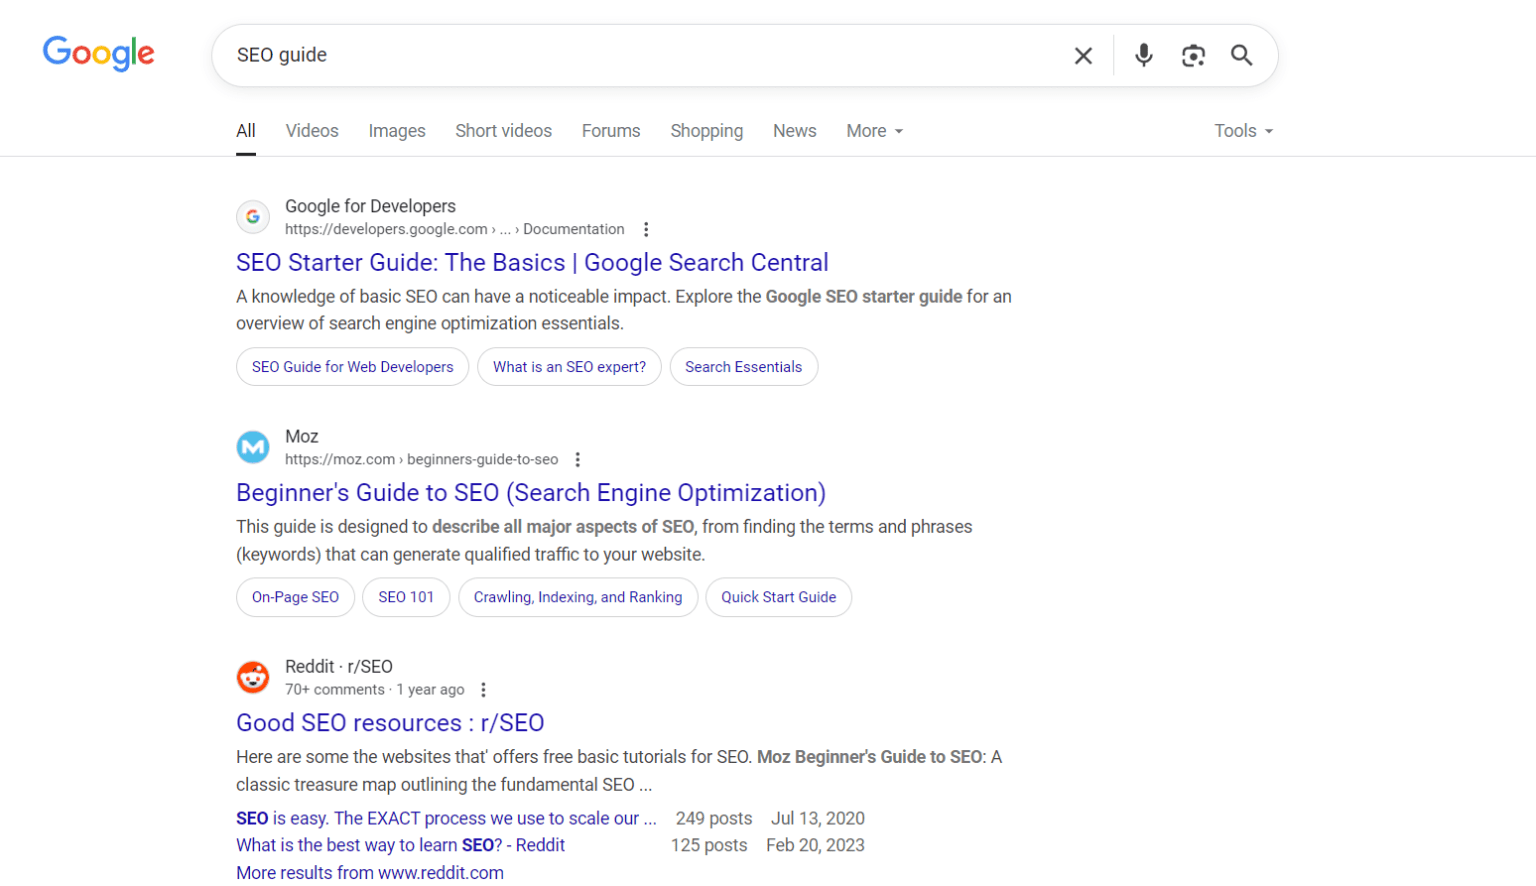Start a voice search with the microphone icon

1143,55
